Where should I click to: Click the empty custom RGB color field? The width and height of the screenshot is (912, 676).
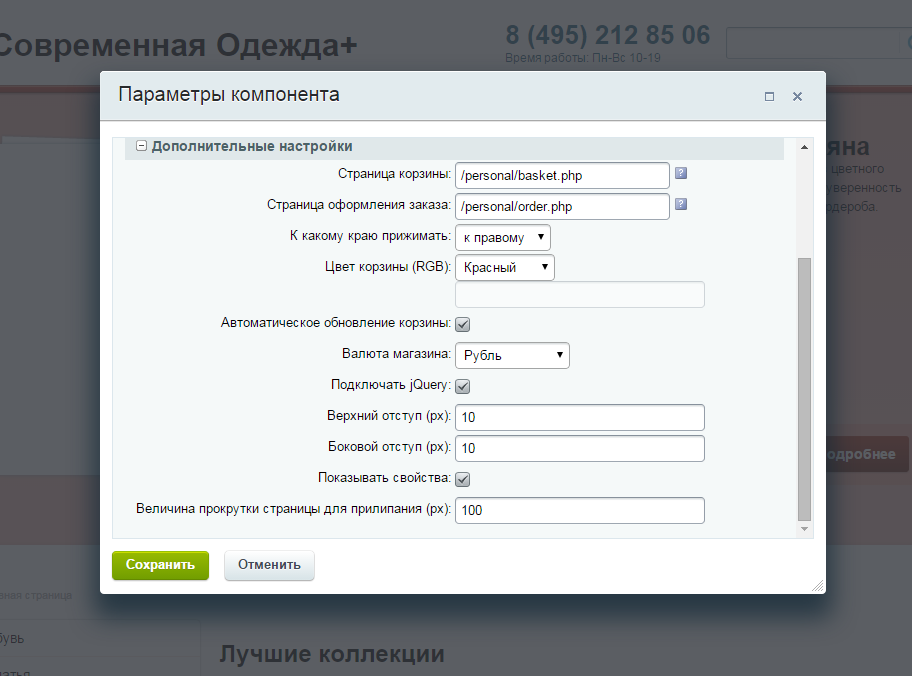(579, 294)
